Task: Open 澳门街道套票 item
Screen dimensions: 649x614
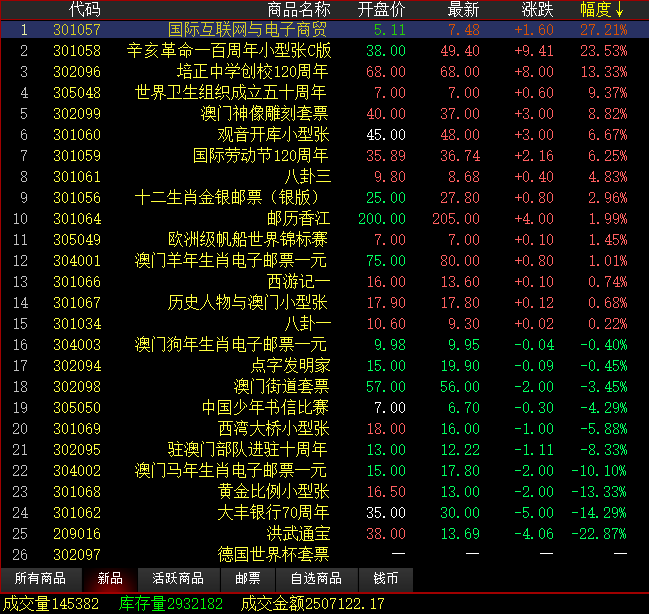Action: click(x=324, y=387)
